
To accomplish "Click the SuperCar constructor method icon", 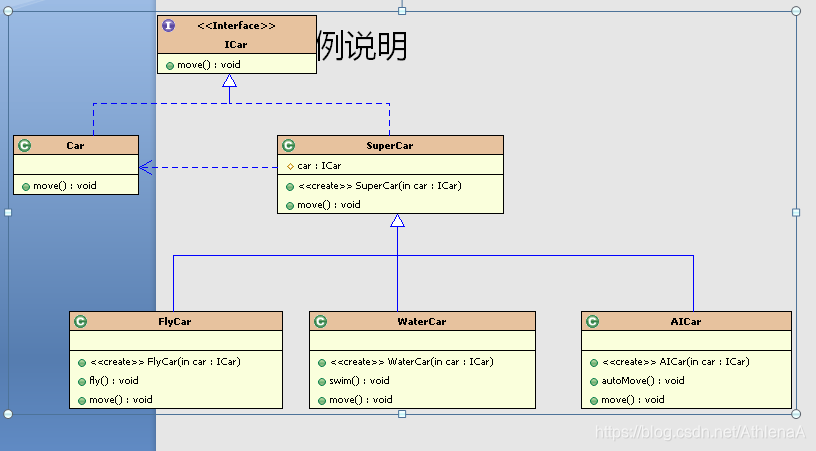I will [x=290, y=187].
